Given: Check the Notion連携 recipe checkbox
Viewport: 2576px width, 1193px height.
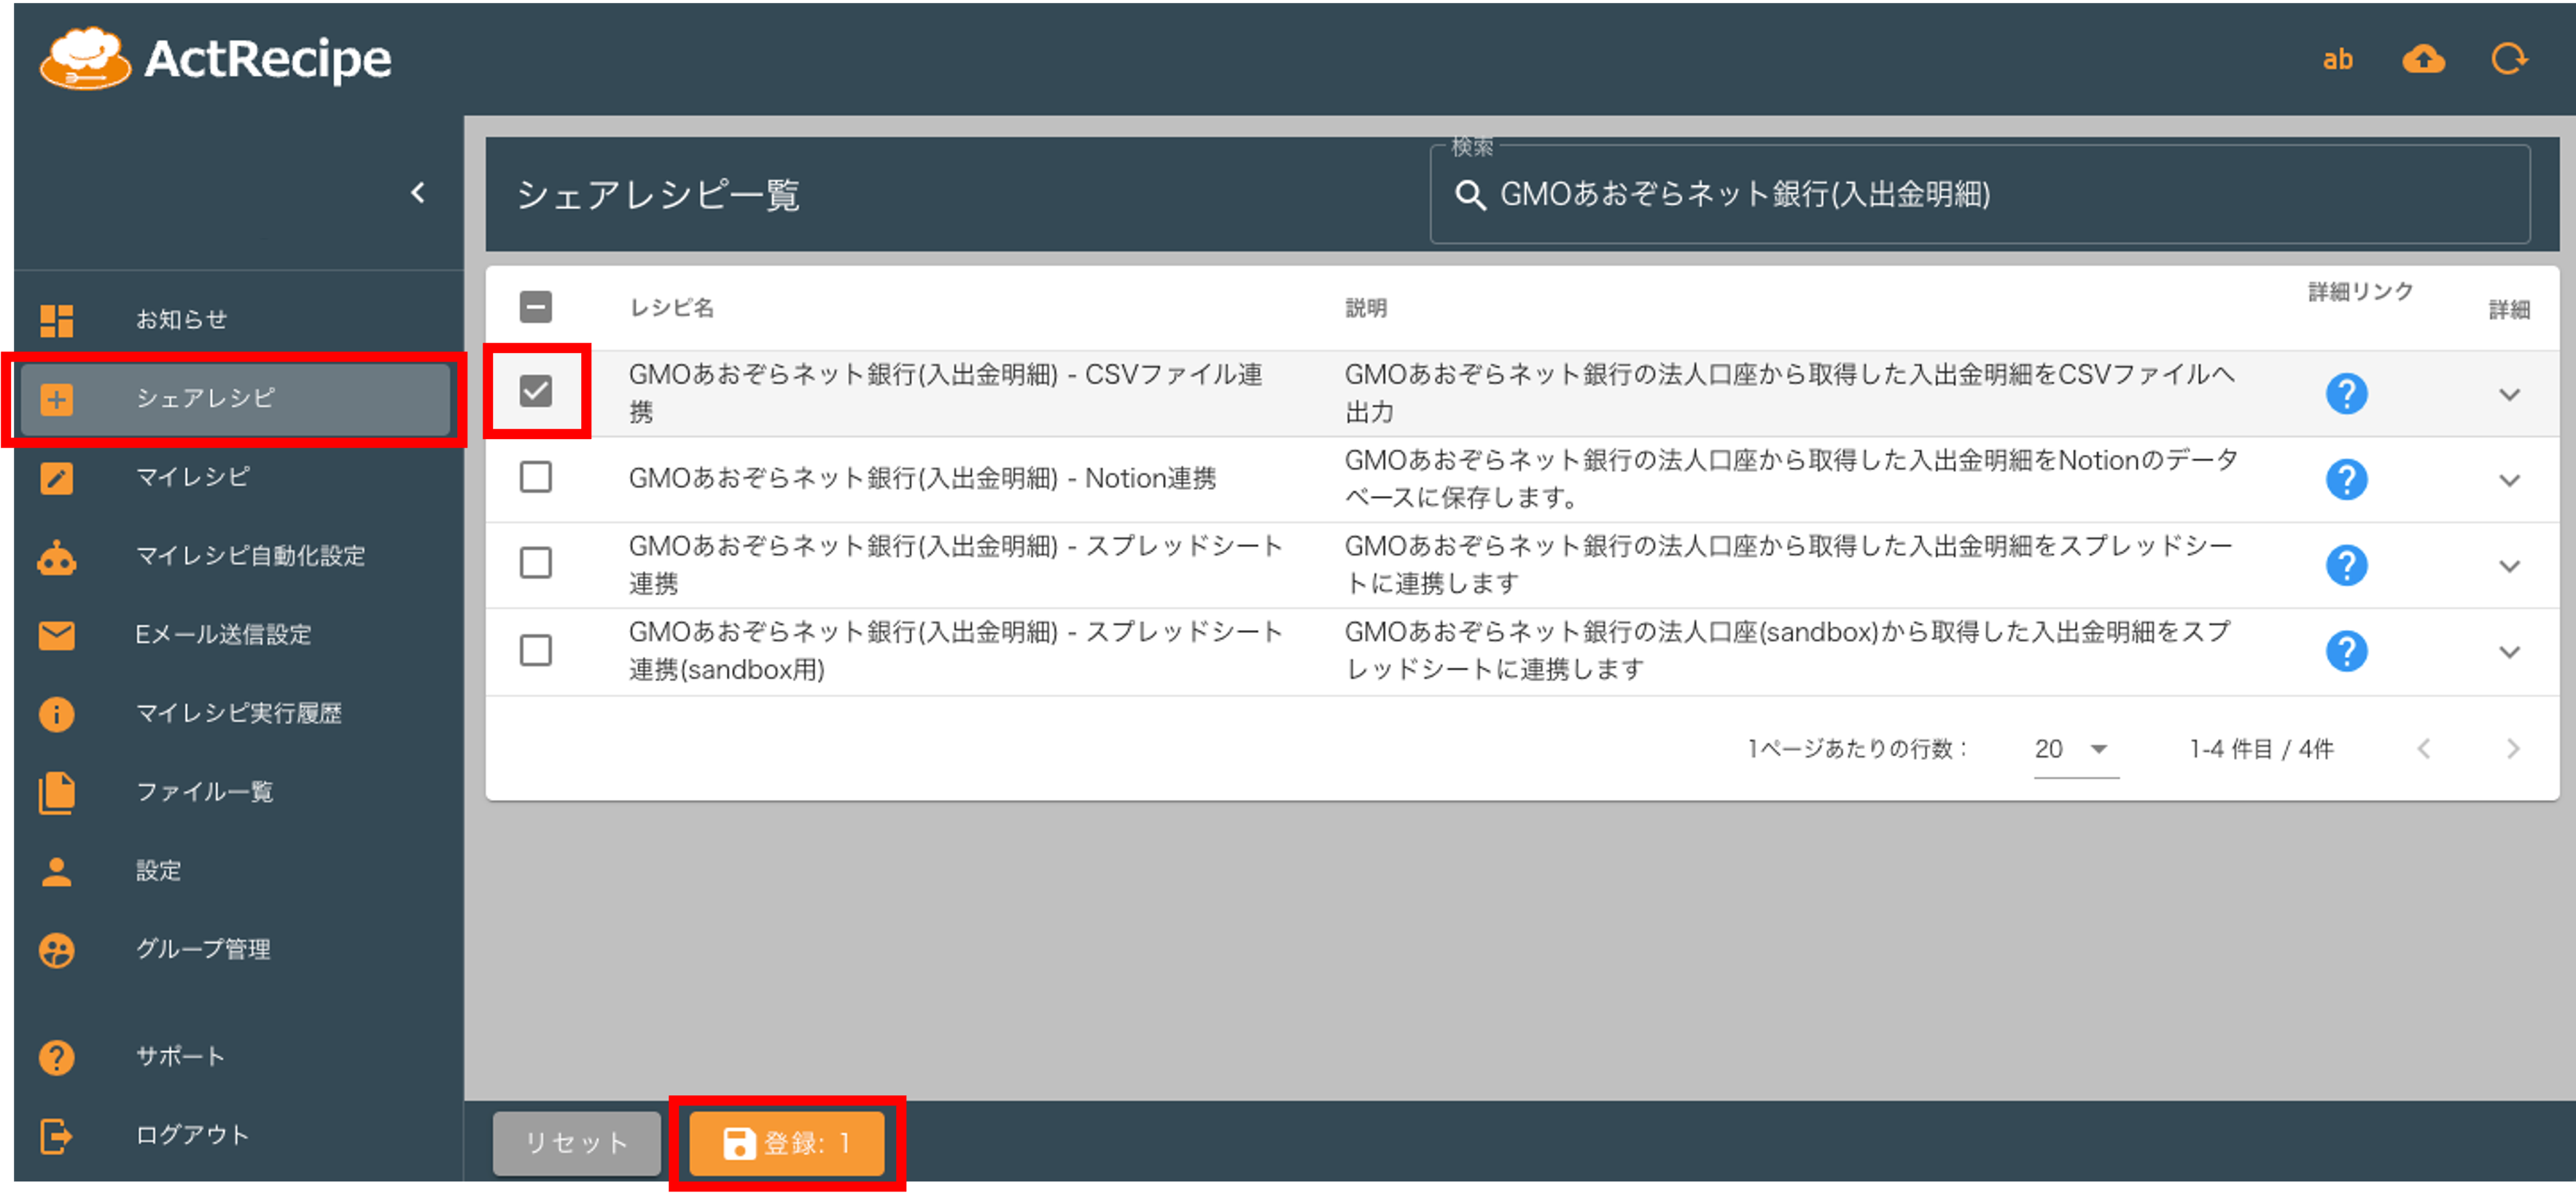Looking at the screenshot, I should tap(536, 478).
